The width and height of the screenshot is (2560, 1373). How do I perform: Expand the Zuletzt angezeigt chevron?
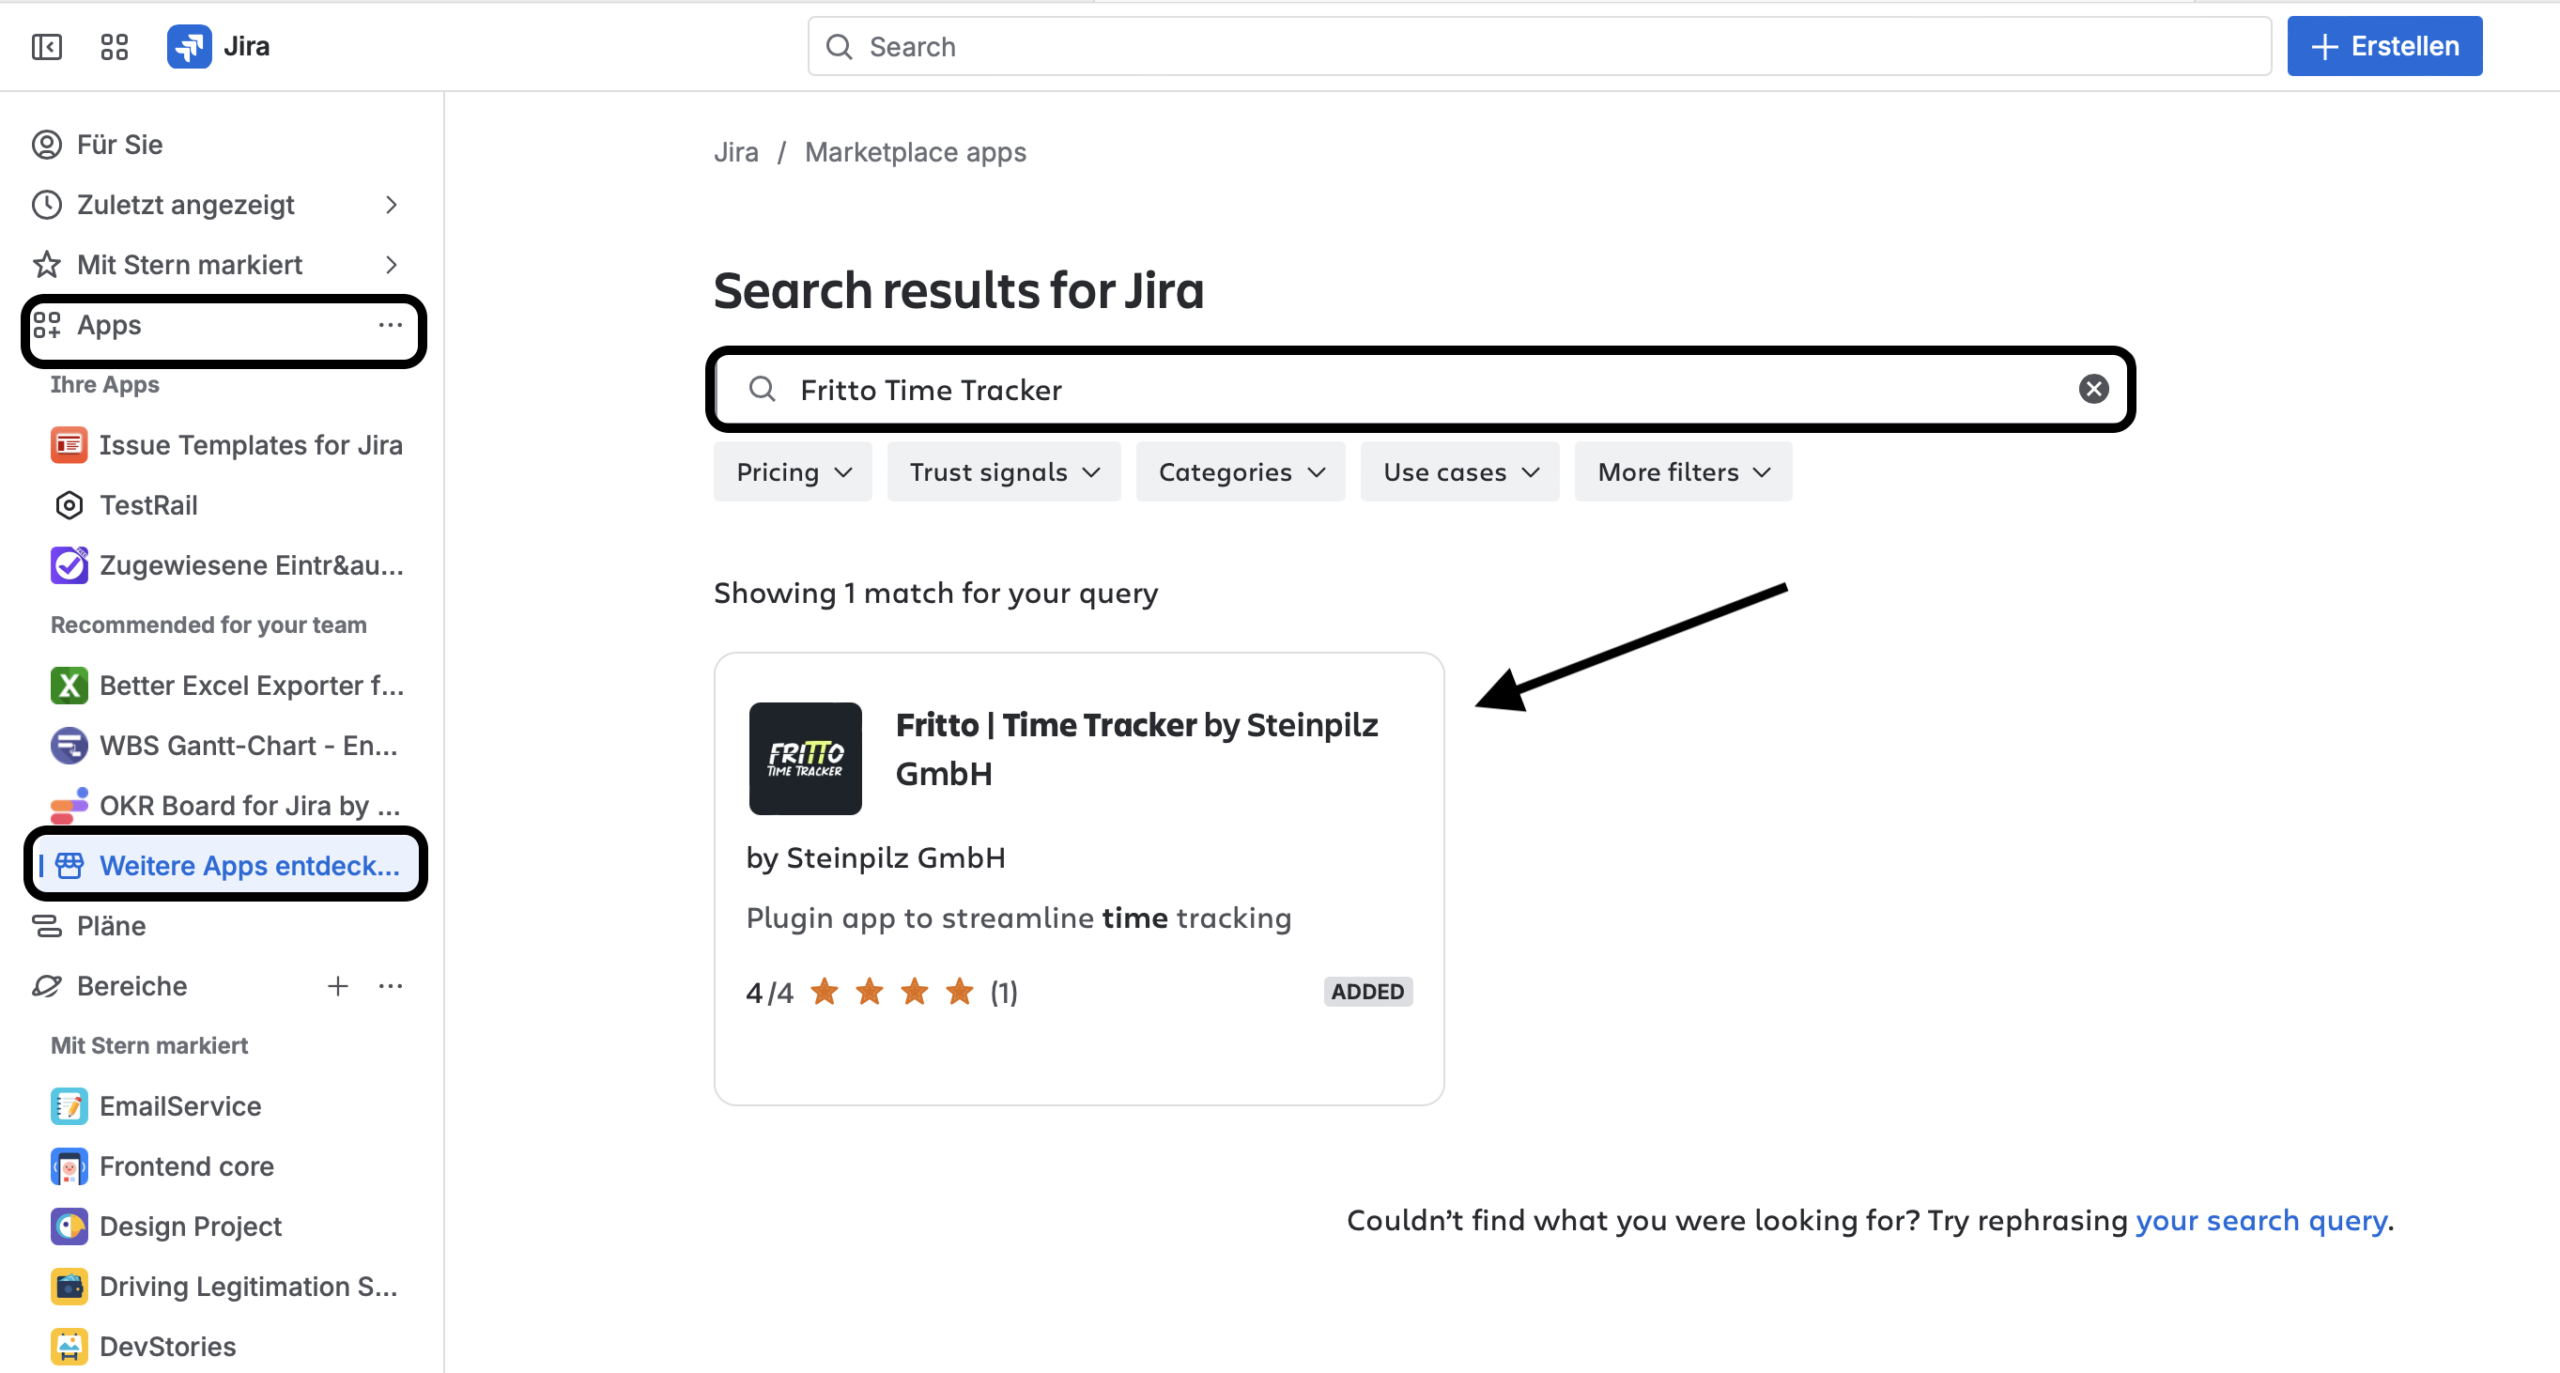tap(391, 205)
